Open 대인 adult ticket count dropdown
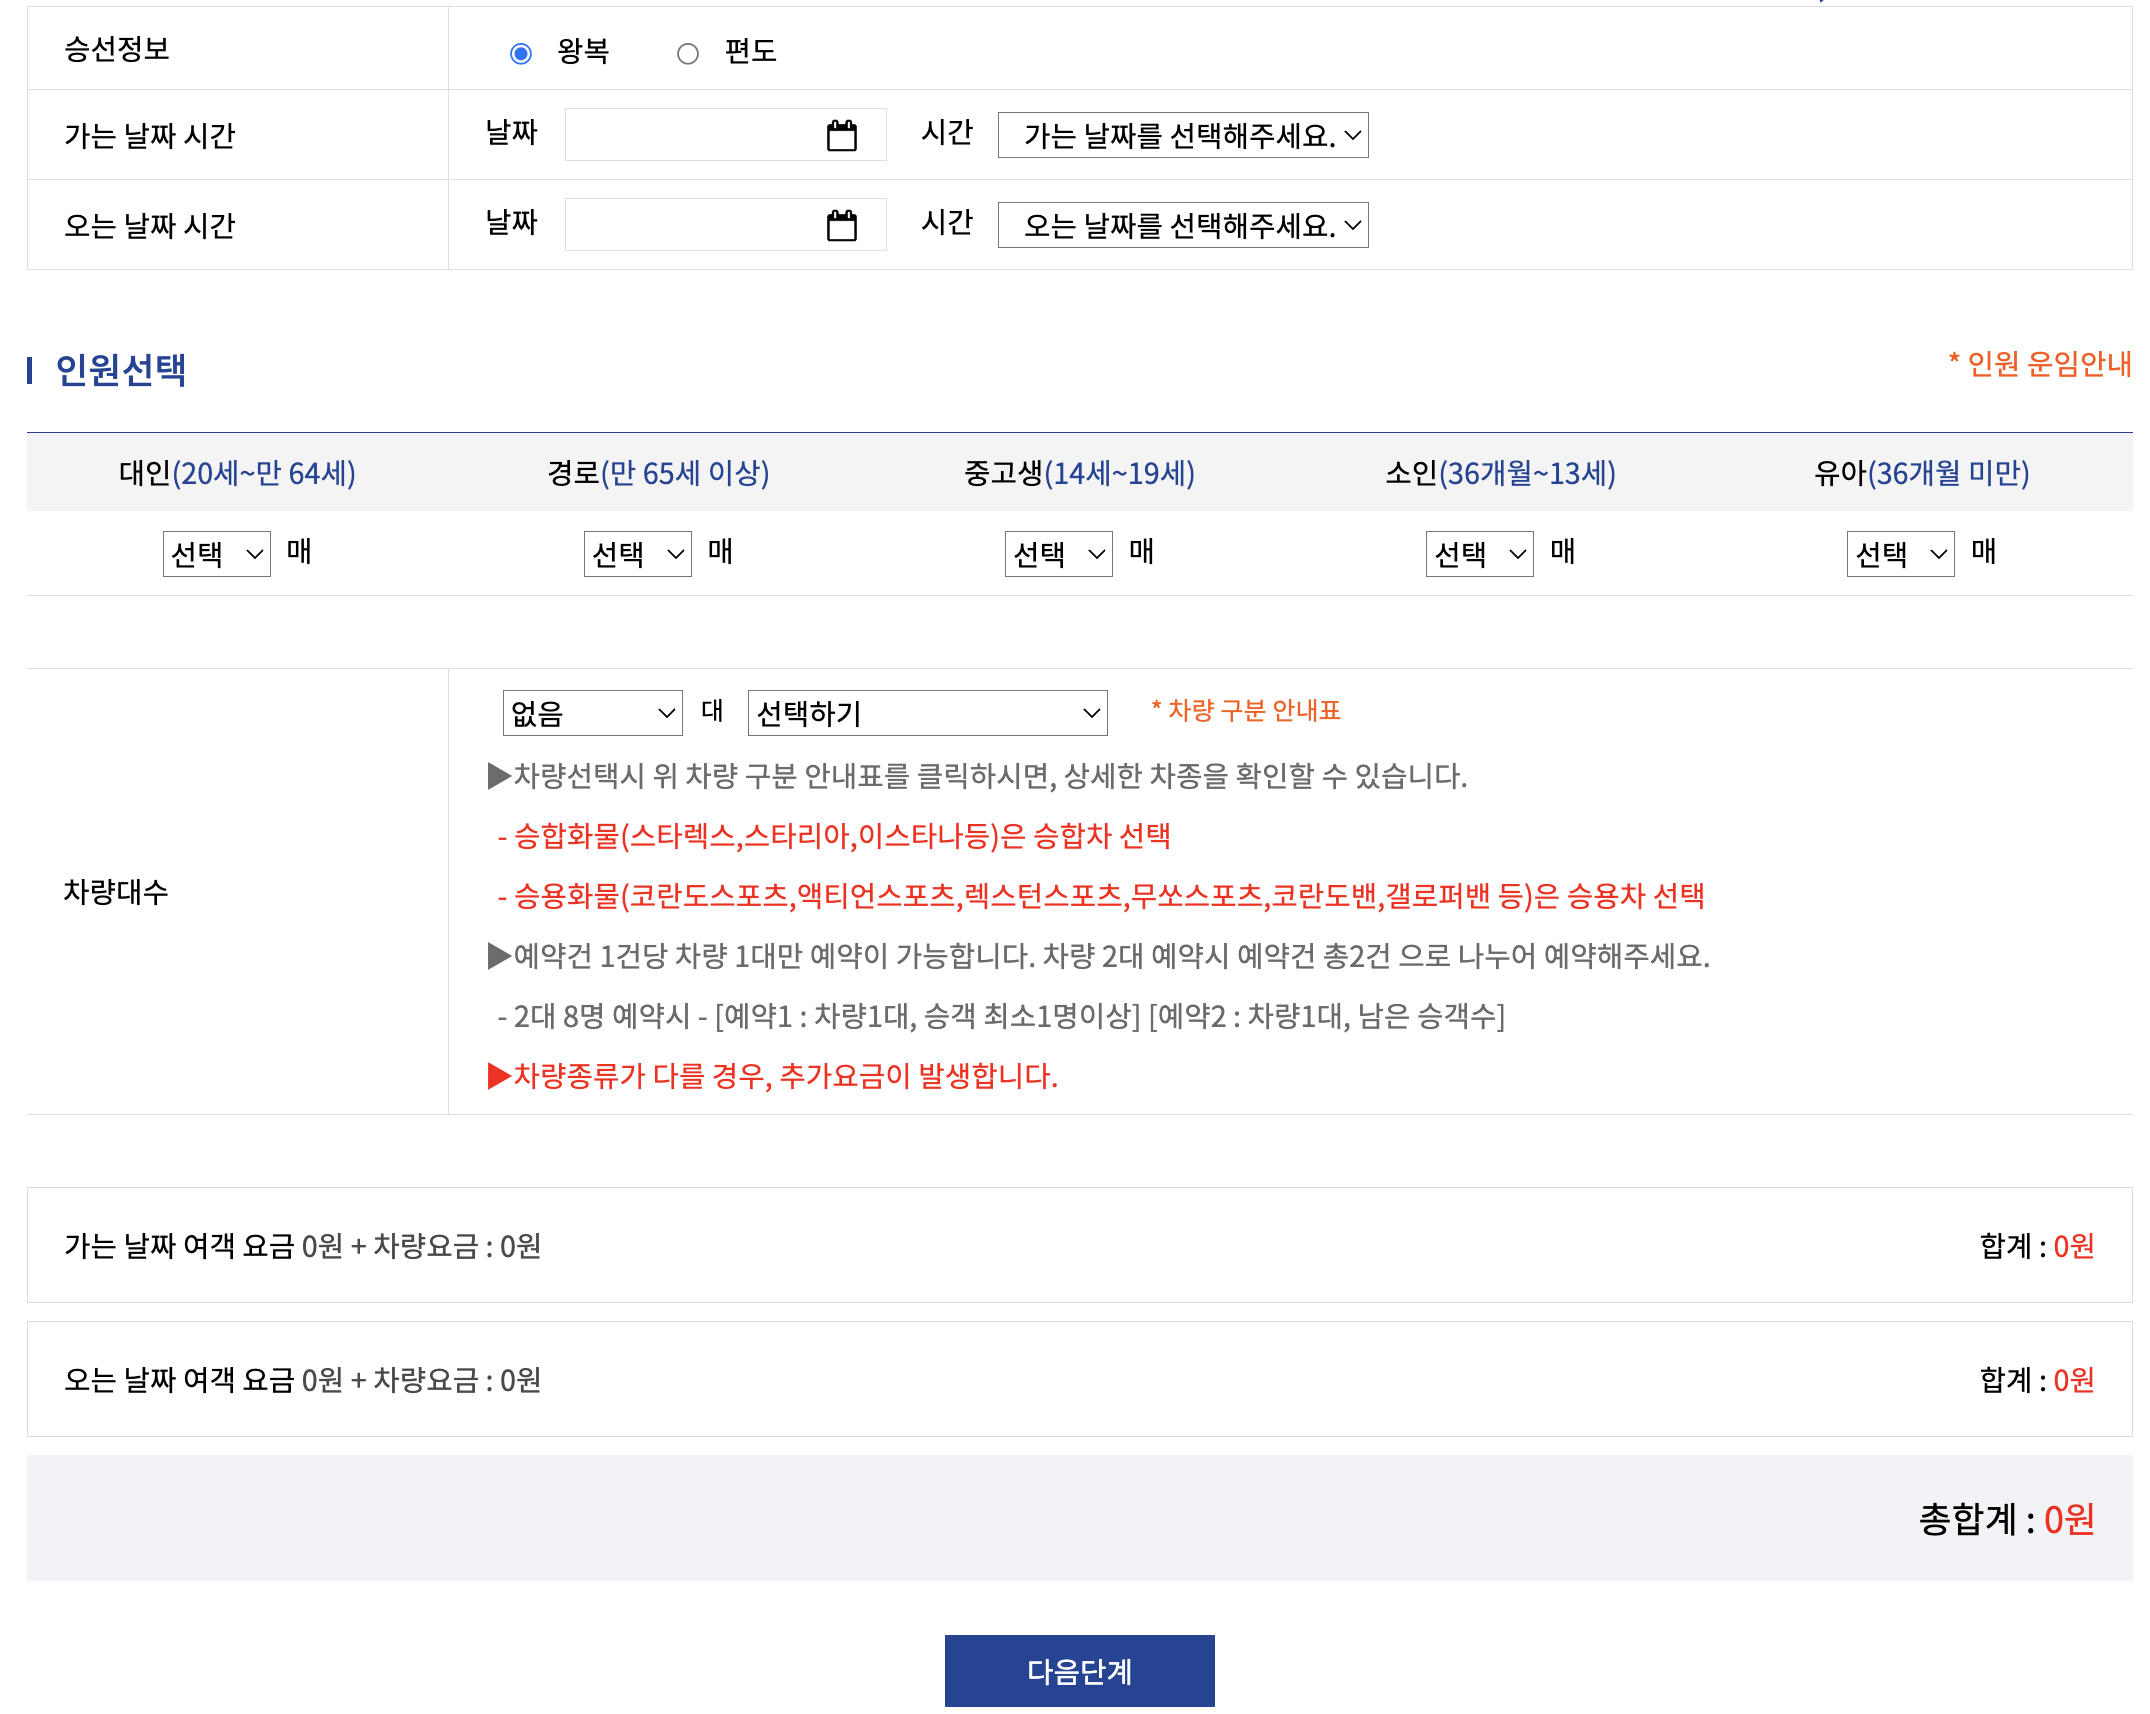The height and width of the screenshot is (1714, 2150). point(216,553)
